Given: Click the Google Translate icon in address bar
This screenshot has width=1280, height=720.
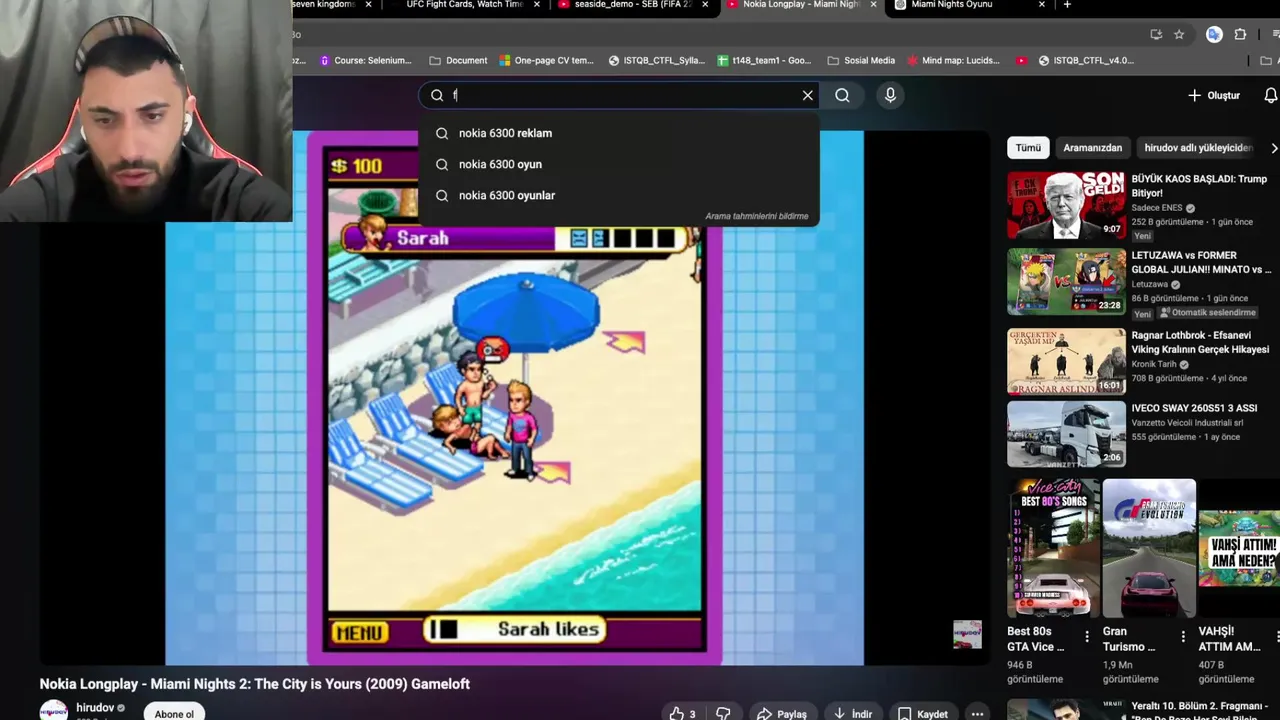Looking at the screenshot, I should [x=1214, y=34].
